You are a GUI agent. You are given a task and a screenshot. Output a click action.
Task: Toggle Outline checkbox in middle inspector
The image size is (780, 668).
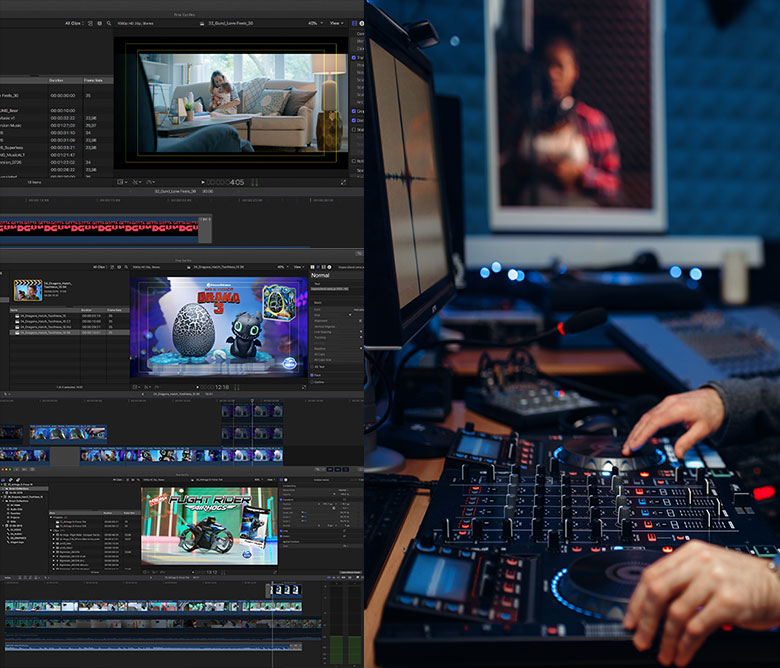coord(312,382)
